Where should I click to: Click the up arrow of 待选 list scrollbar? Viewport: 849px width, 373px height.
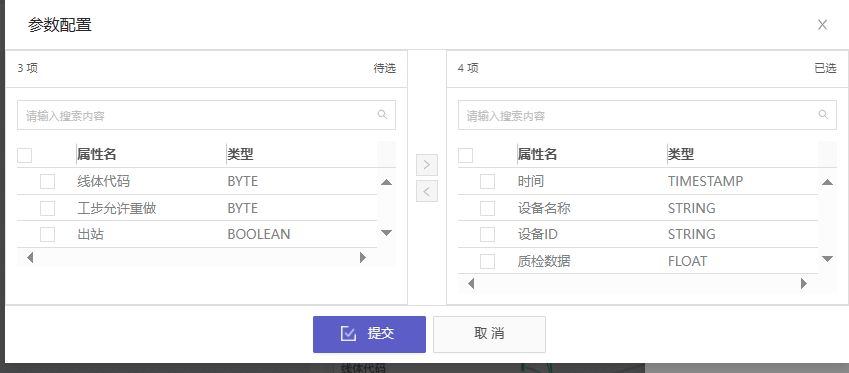click(x=386, y=182)
